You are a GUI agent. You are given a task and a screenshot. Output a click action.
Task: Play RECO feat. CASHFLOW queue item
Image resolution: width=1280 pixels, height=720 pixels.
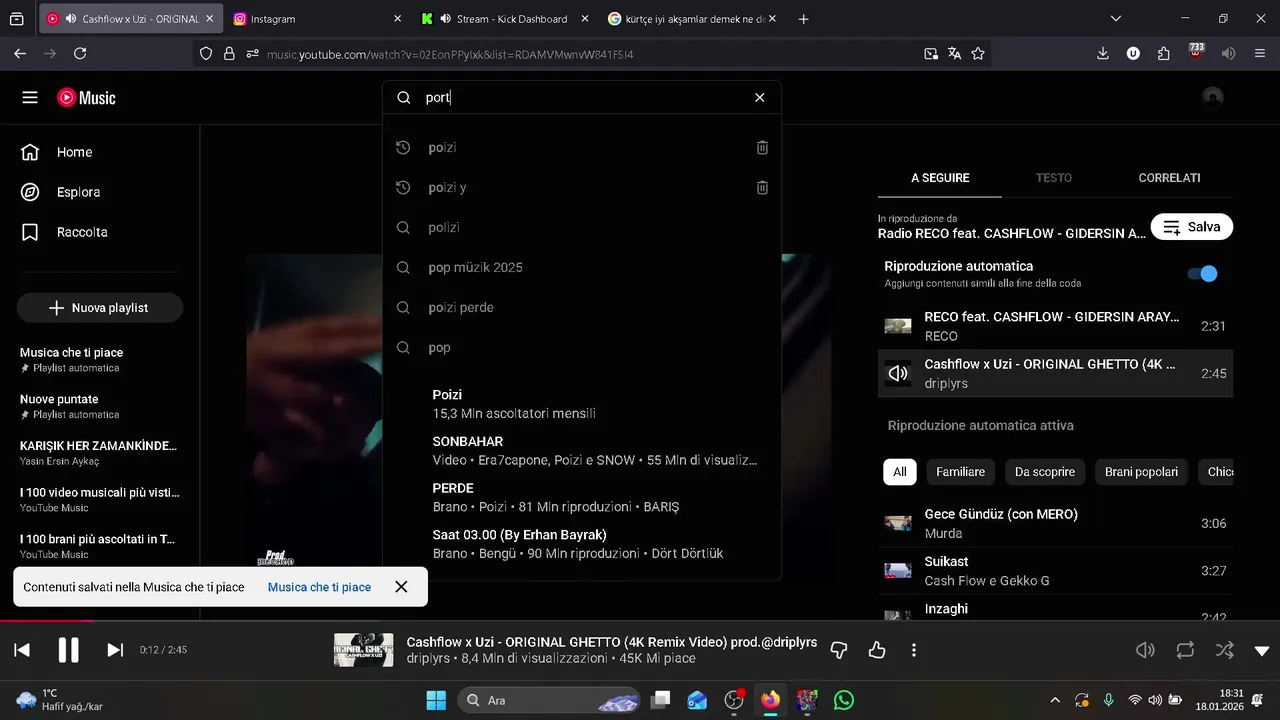pos(1055,326)
